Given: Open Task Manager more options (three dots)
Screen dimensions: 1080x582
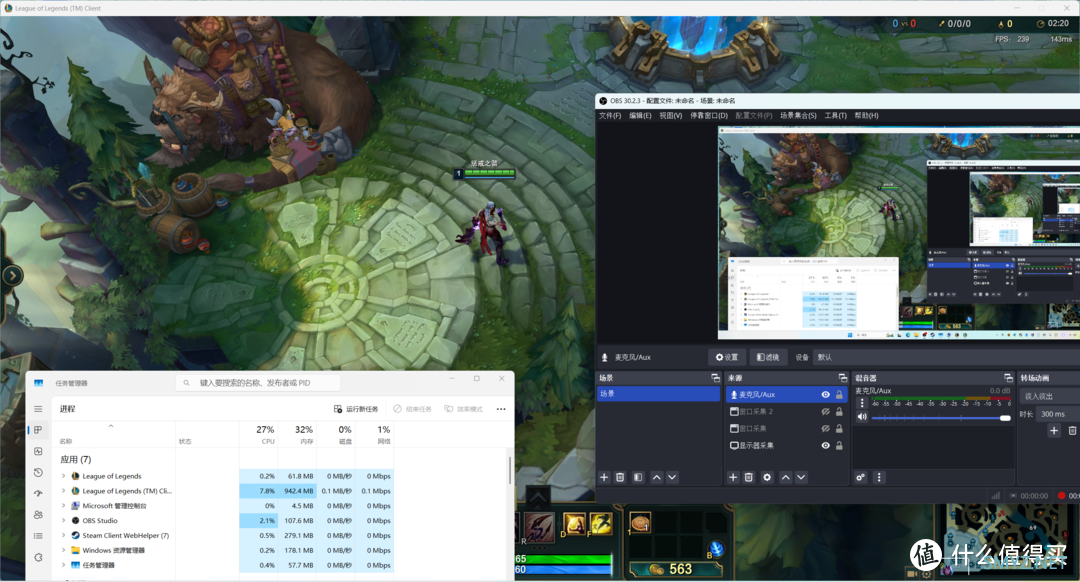Looking at the screenshot, I should tap(501, 409).
